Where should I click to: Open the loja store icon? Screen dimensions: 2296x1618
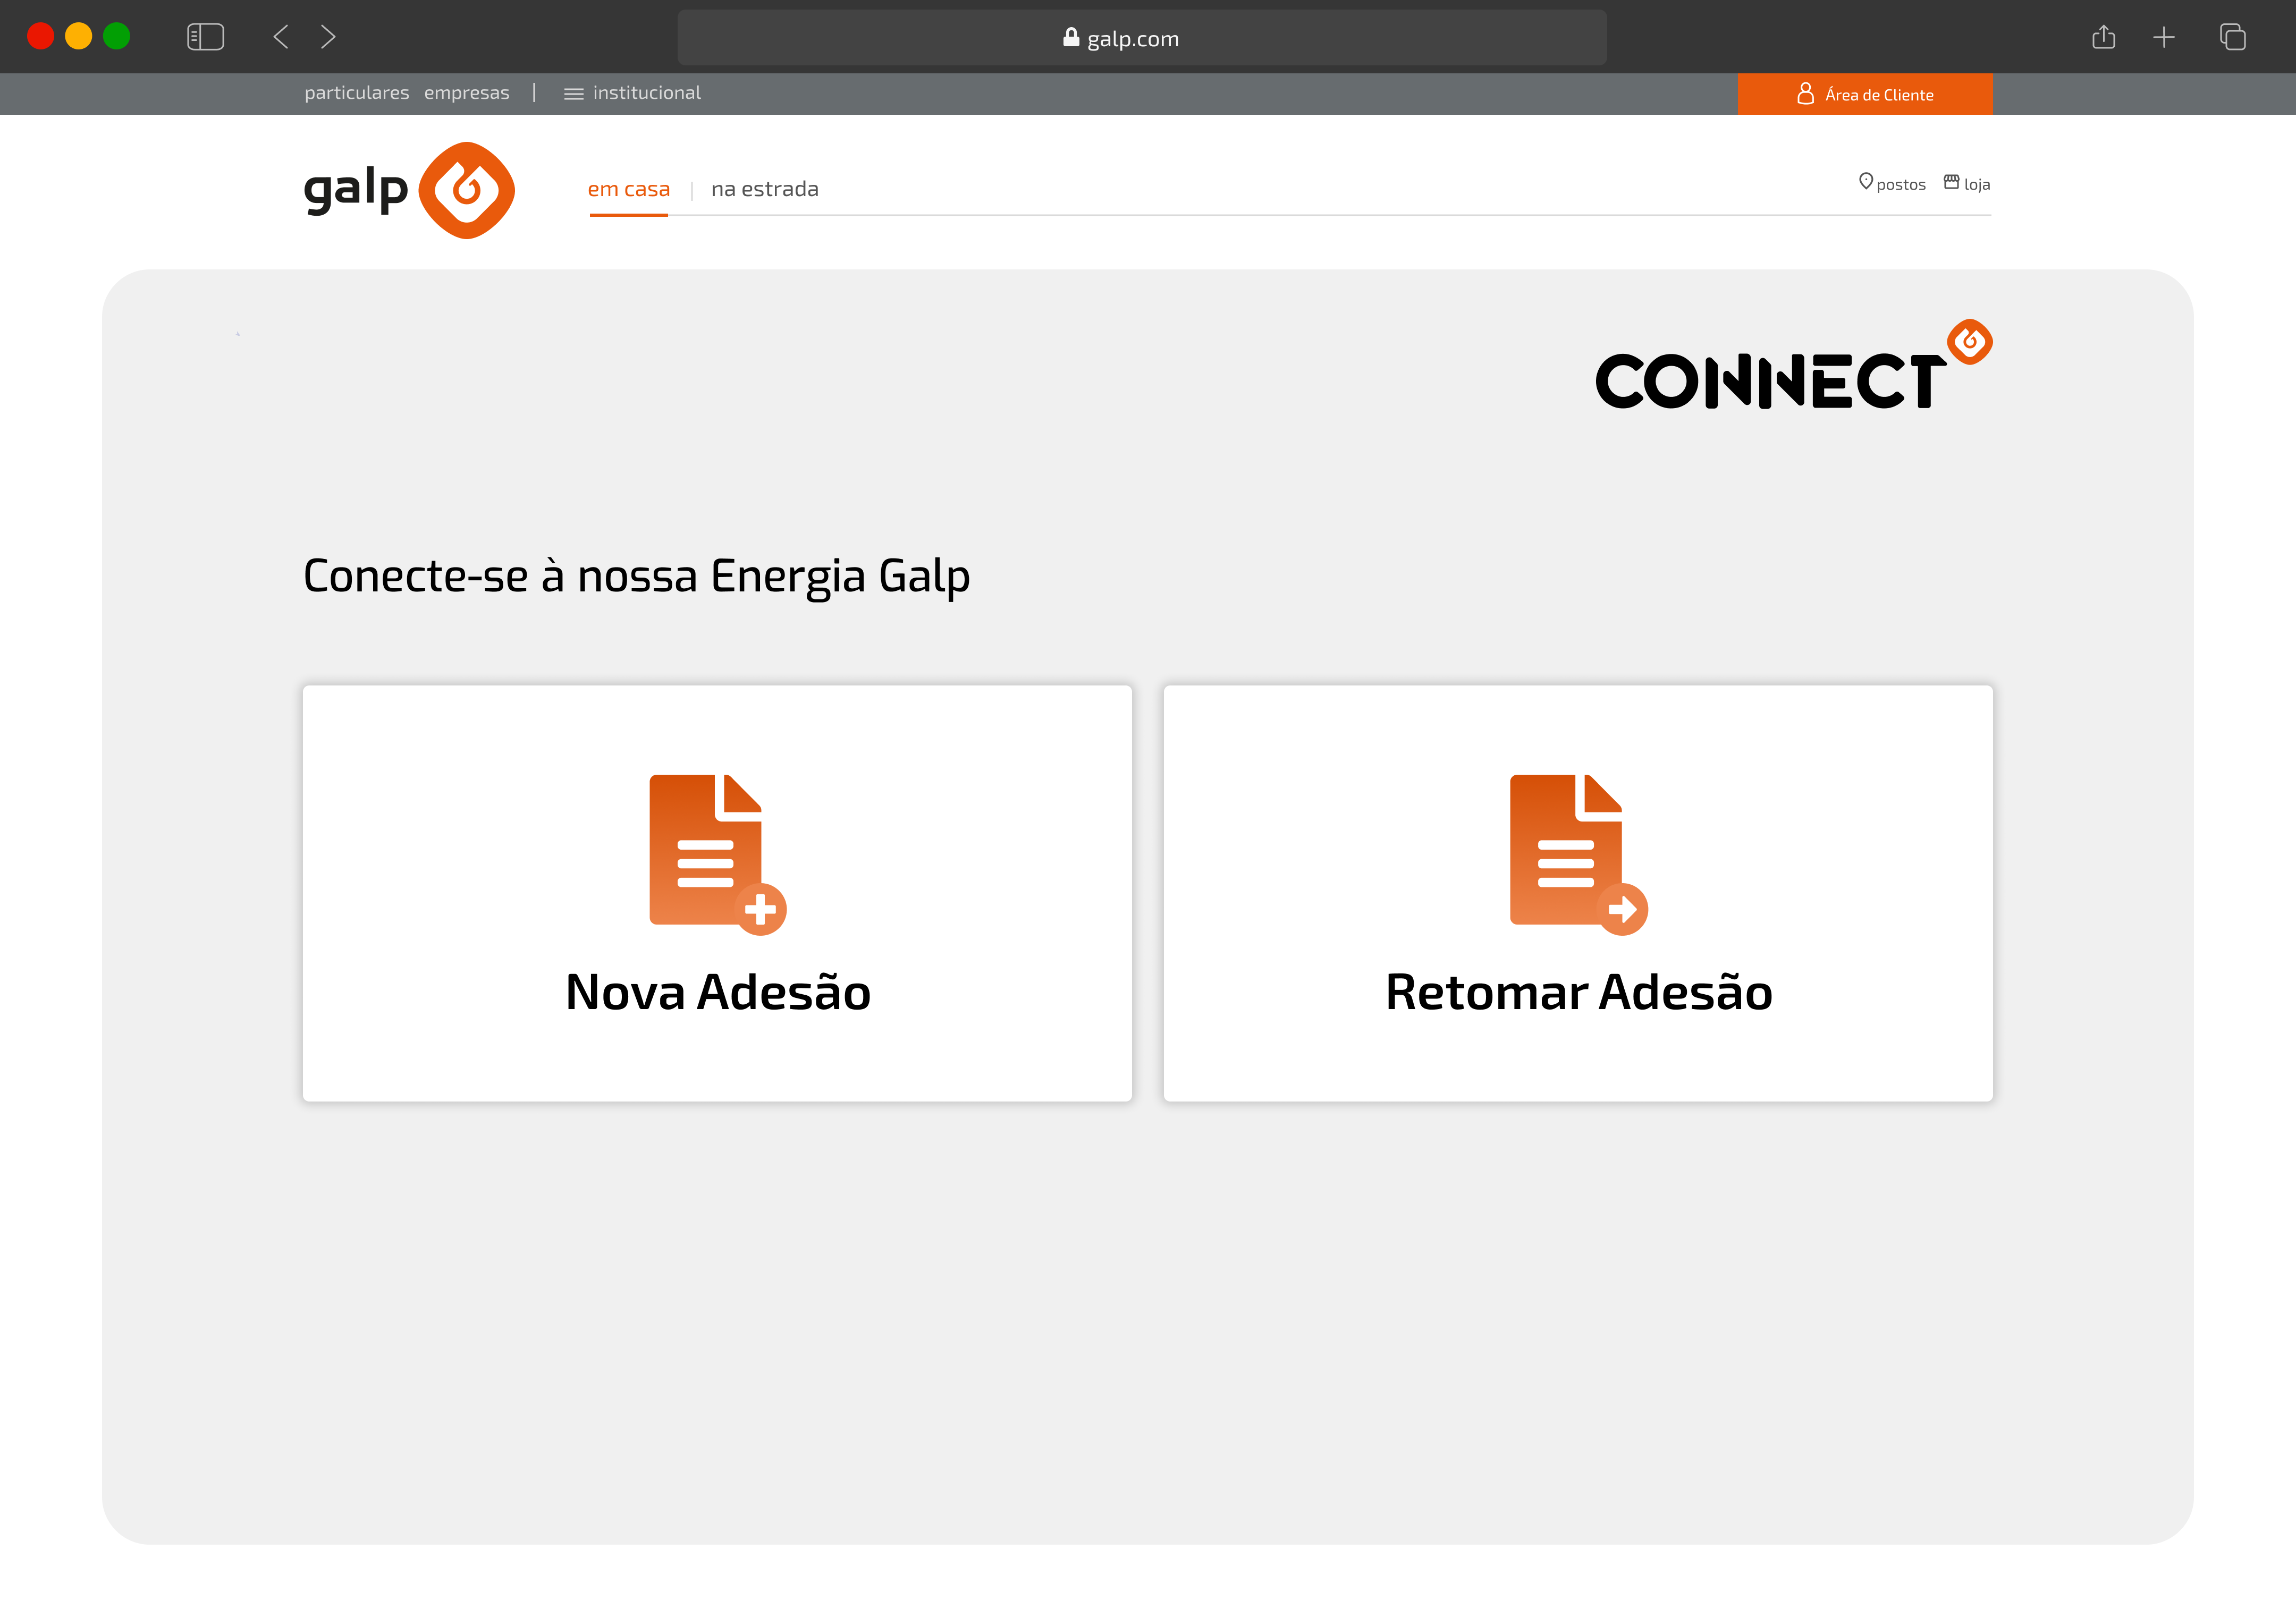tap(1951, 182)
